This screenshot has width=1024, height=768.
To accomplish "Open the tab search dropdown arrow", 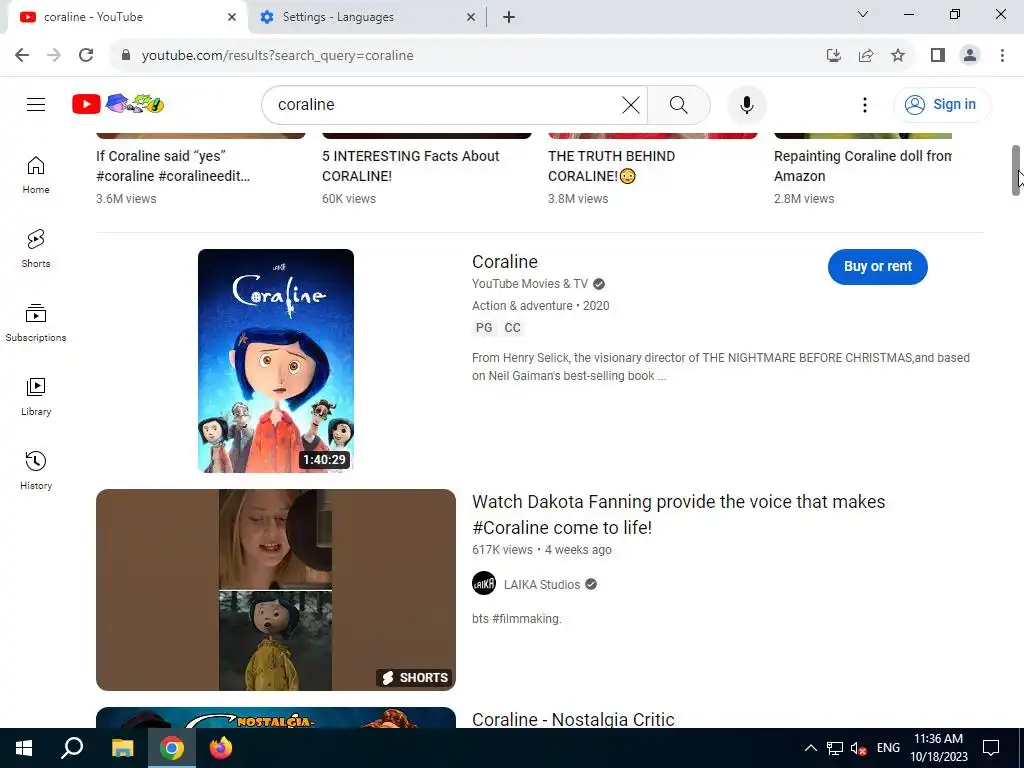I will (x=863, y=14).
